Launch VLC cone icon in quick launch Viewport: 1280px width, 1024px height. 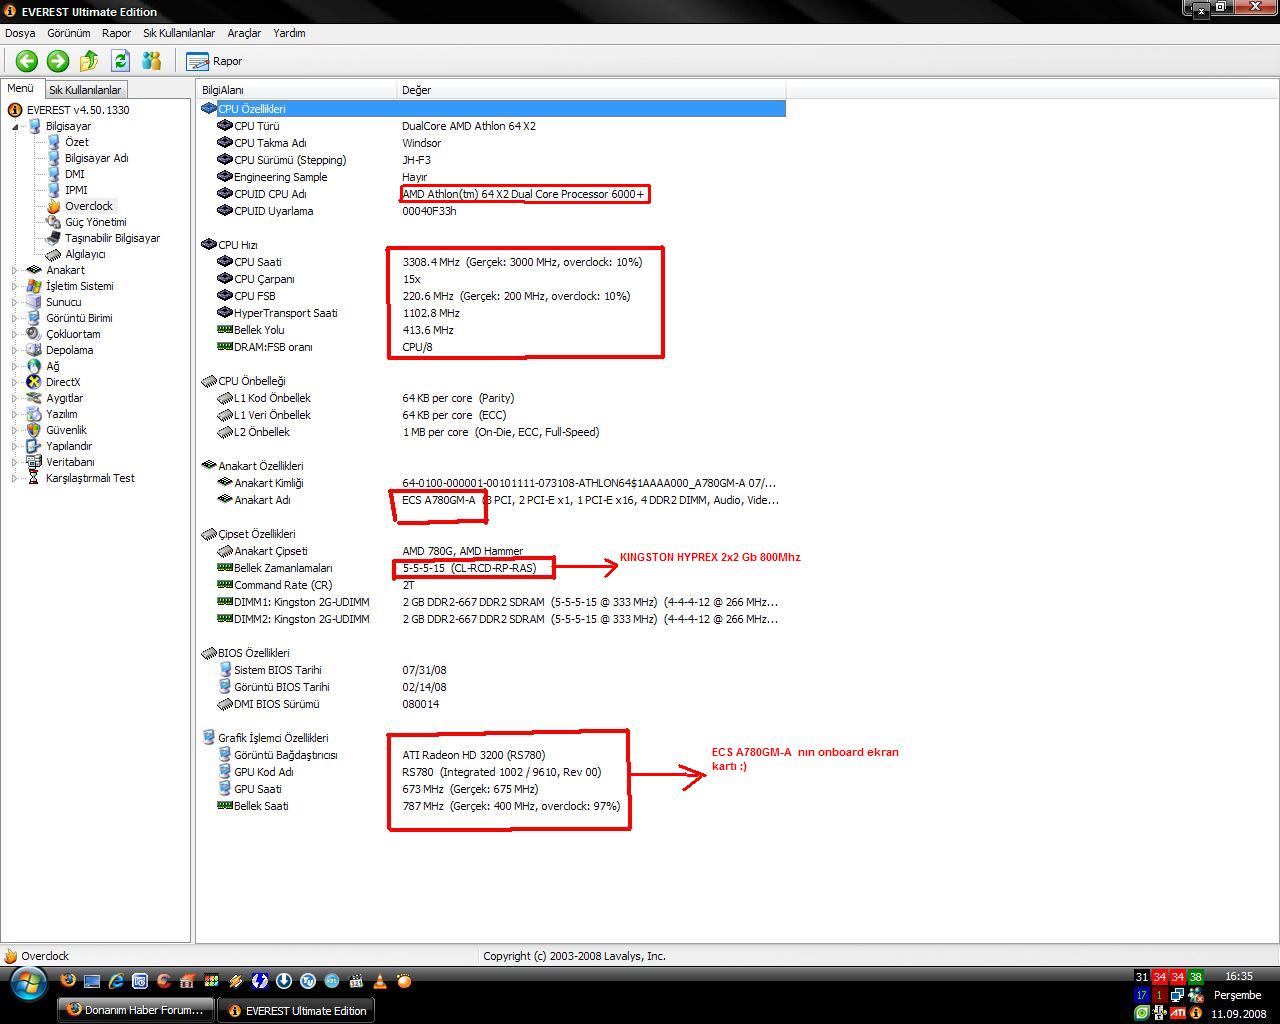point(380,981)
